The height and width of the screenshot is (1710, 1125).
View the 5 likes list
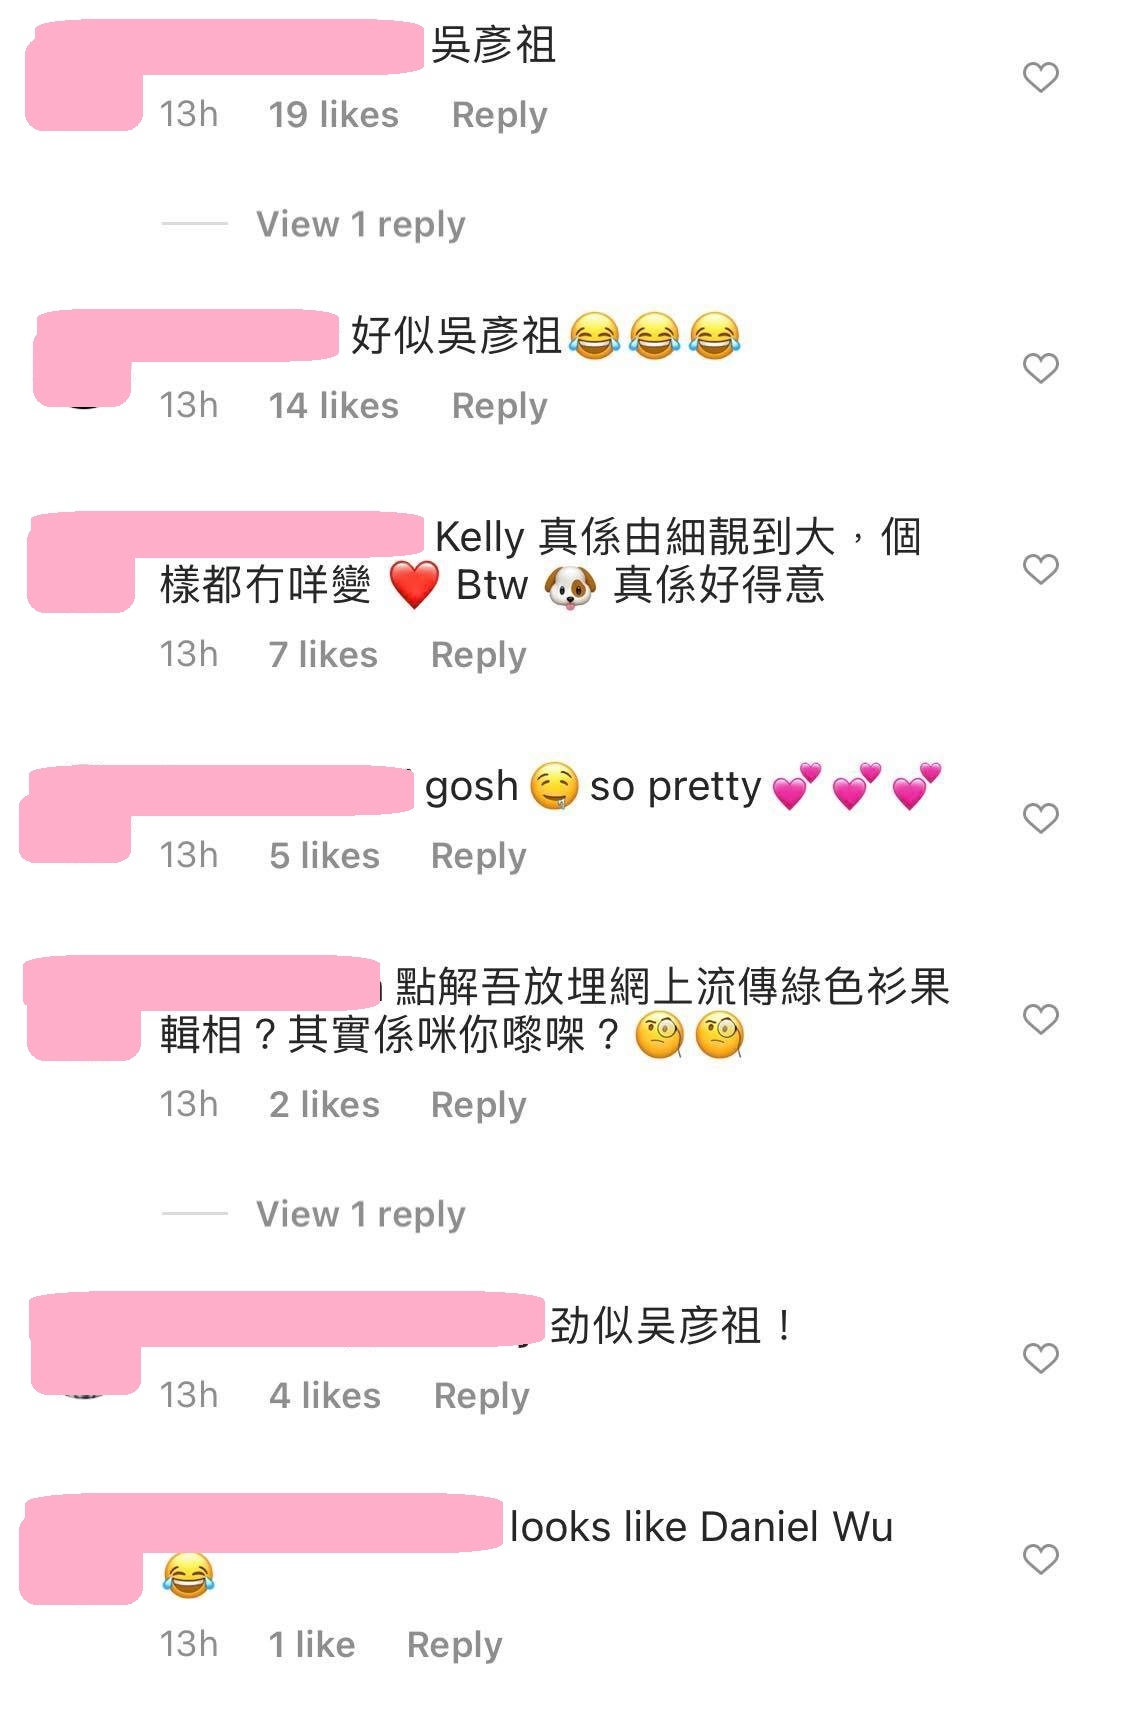coord(324,856)
